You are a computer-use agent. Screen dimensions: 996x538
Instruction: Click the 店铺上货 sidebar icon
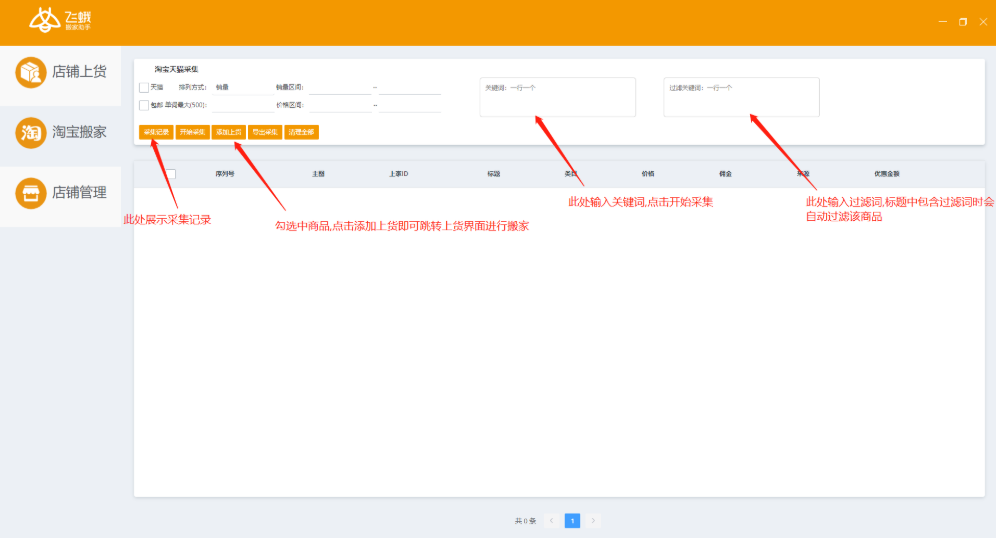(31, 72)
